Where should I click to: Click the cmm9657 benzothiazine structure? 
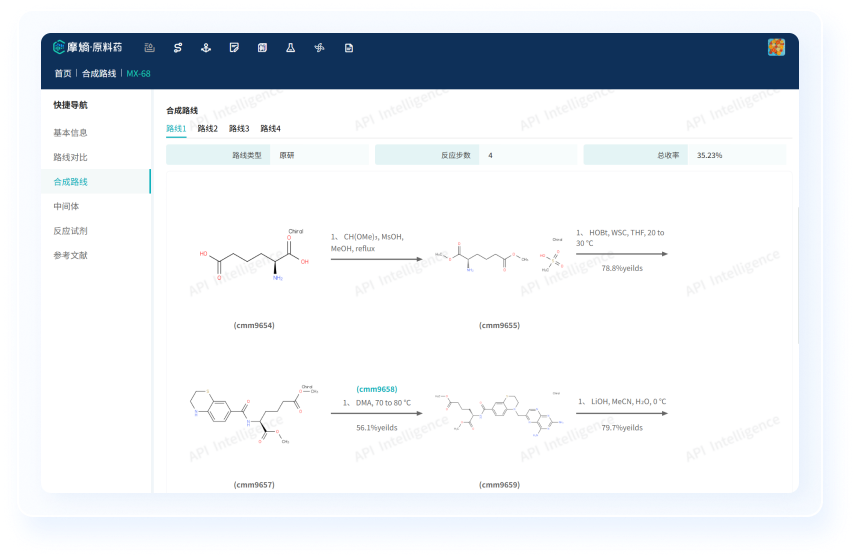tap(254, 414)
